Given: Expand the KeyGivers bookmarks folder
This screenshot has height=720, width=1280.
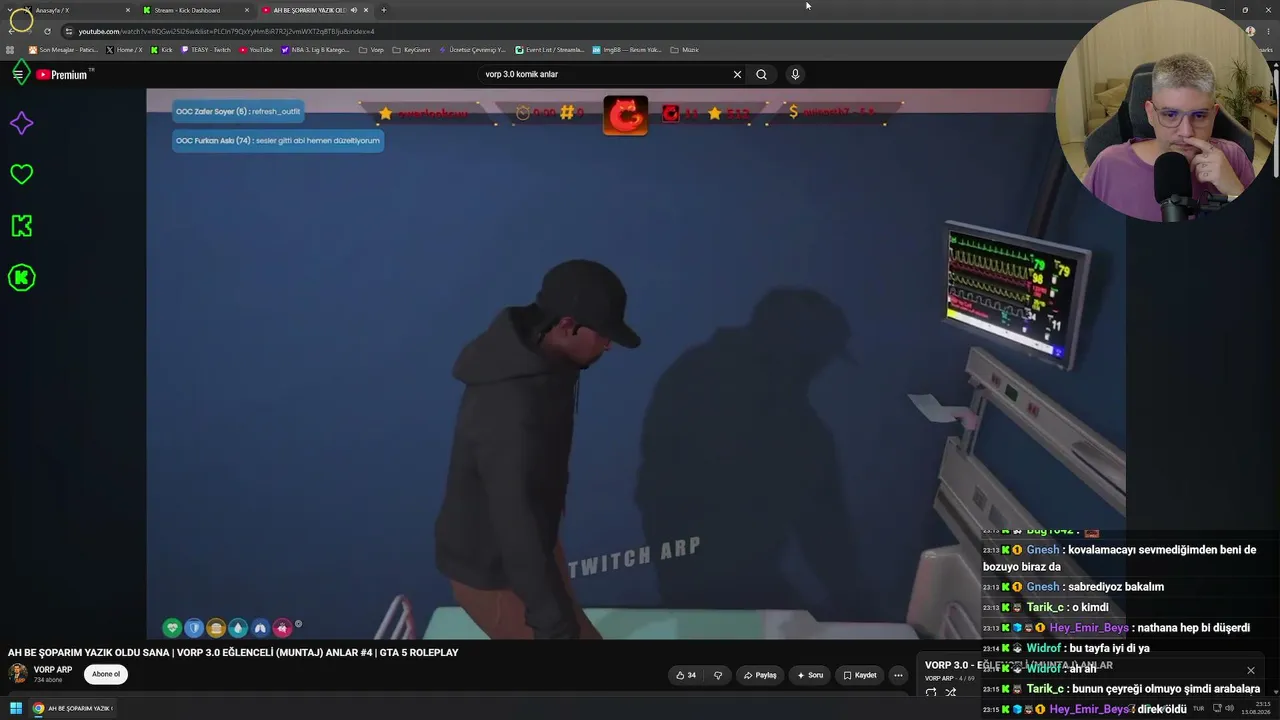Looking at the screenshot, I should [x=411, y=49].
